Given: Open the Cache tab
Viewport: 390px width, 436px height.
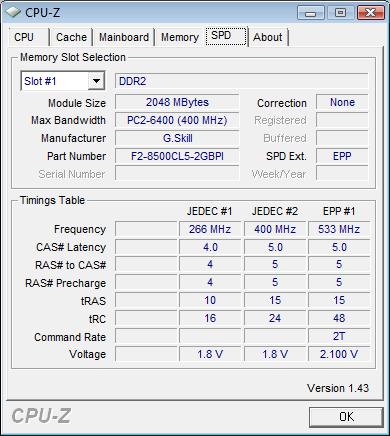Looking at the screenshot, I should click(x=71, y=37).
